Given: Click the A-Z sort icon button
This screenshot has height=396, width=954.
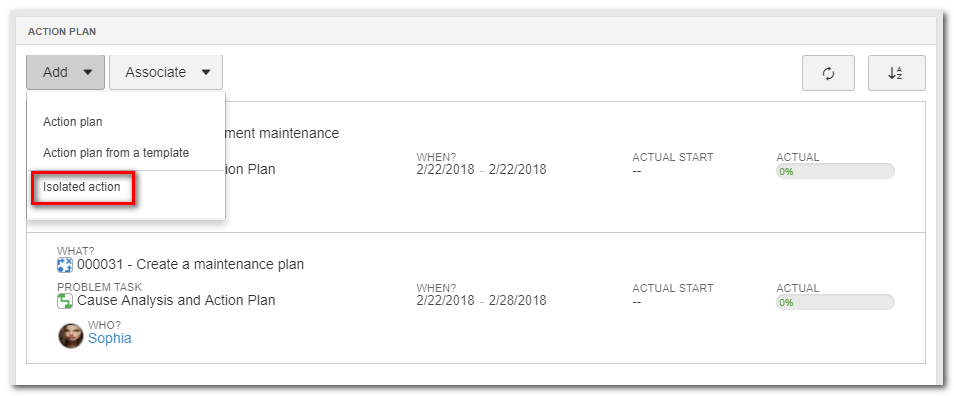Looking at the screenshot, I should point(896,73).
